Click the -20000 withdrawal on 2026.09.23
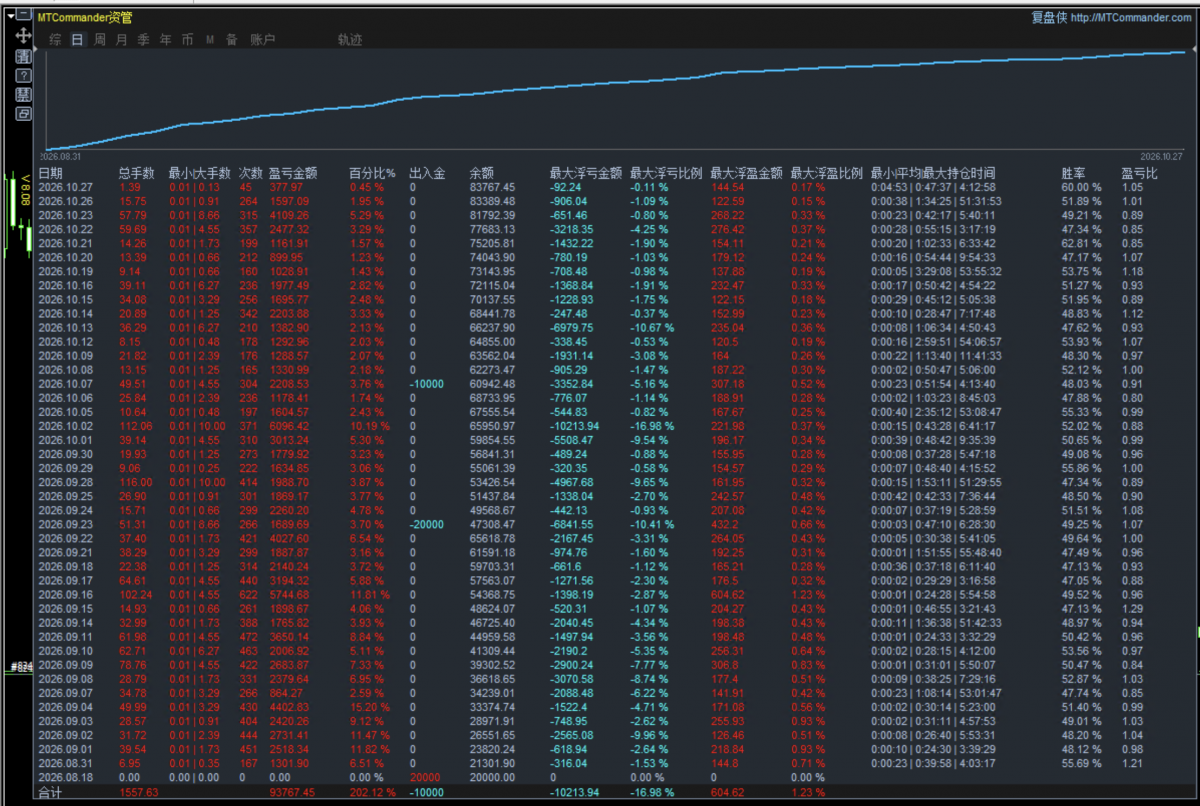 point(427,523)
